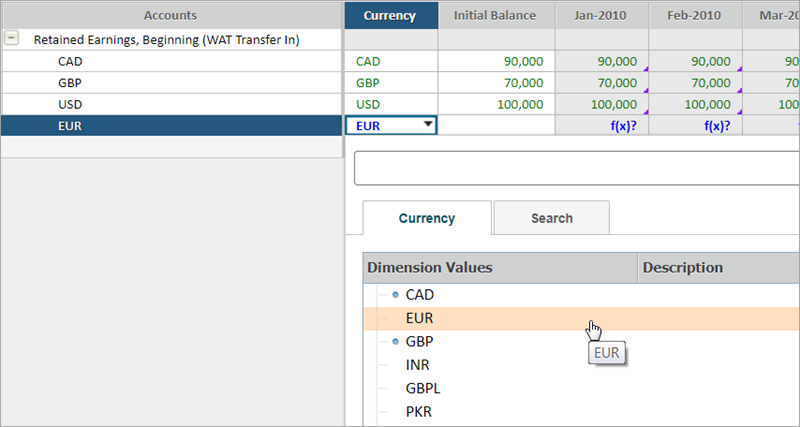This screenshot has width=800, height=427.
Task: Choose EUR in the Dimension Values list
Action: 419,318
